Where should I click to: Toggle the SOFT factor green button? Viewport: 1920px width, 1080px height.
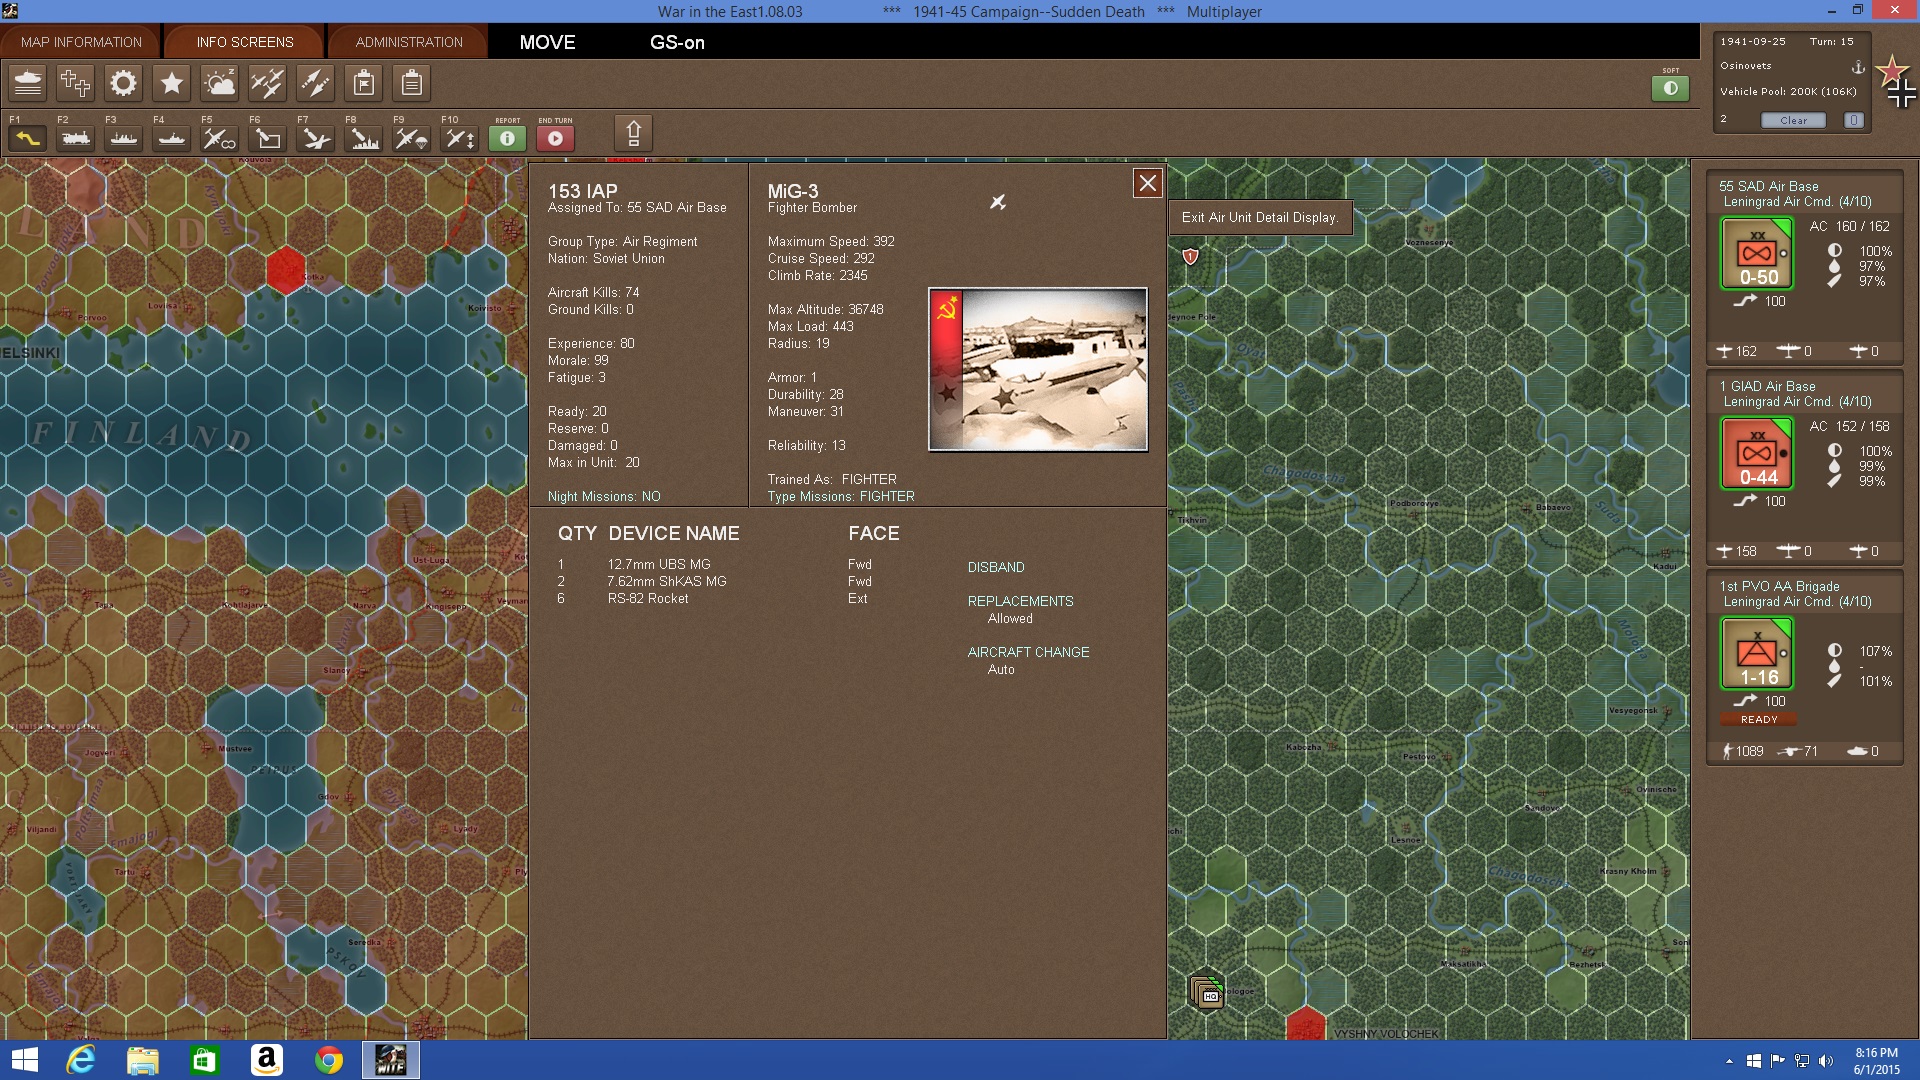tap(1670, 88)
